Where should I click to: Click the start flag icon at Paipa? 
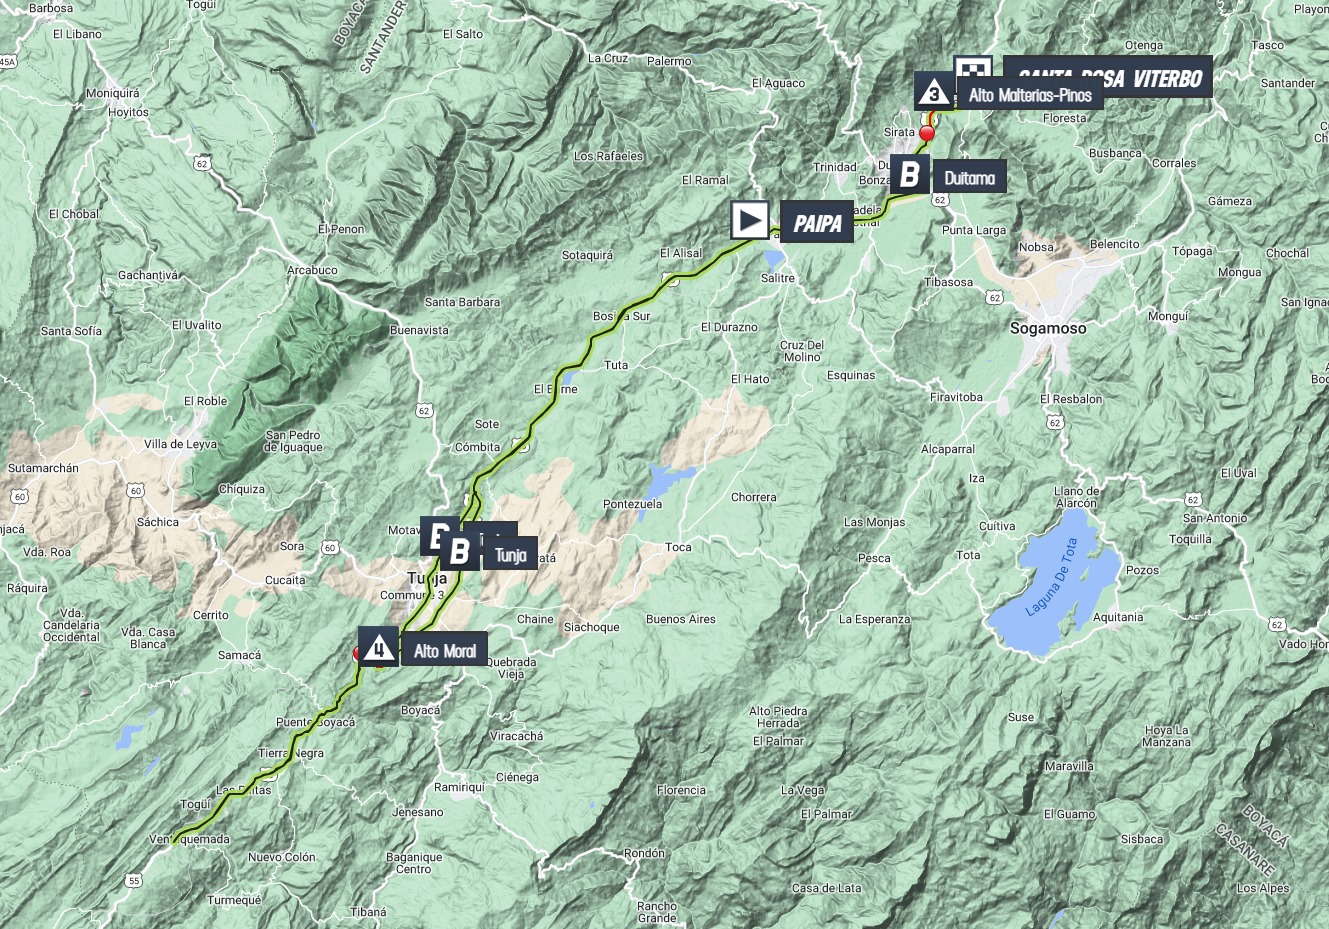pos(750,220)
